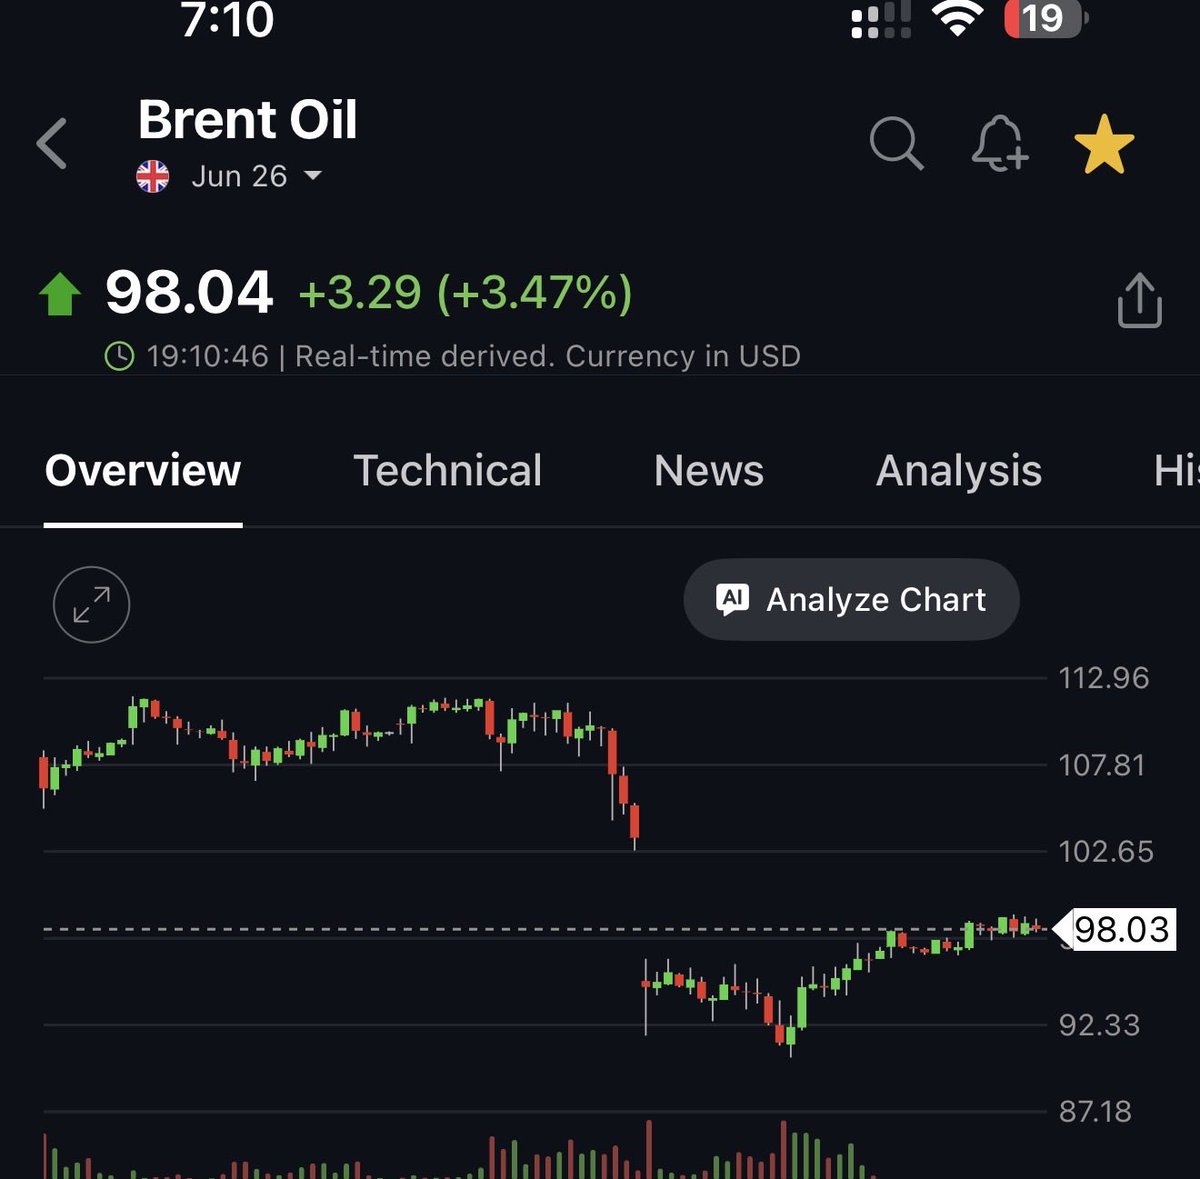Tap the 98.04 price value
1200x1179 pixels.
pyautogui.click(x=189, y=293)
